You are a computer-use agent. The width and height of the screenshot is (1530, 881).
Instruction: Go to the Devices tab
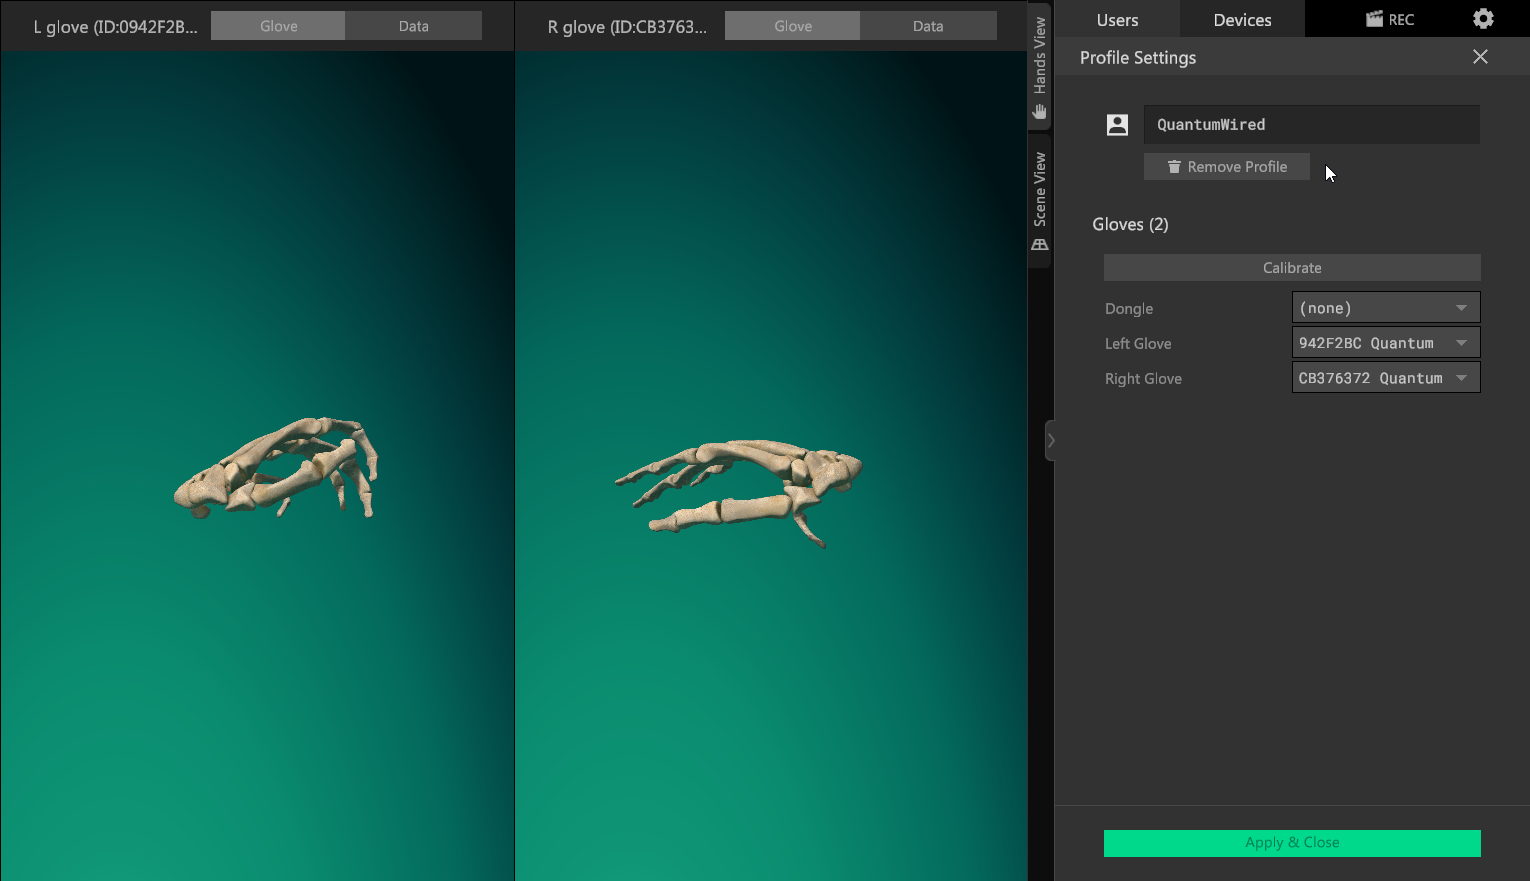coord(1242,20)
